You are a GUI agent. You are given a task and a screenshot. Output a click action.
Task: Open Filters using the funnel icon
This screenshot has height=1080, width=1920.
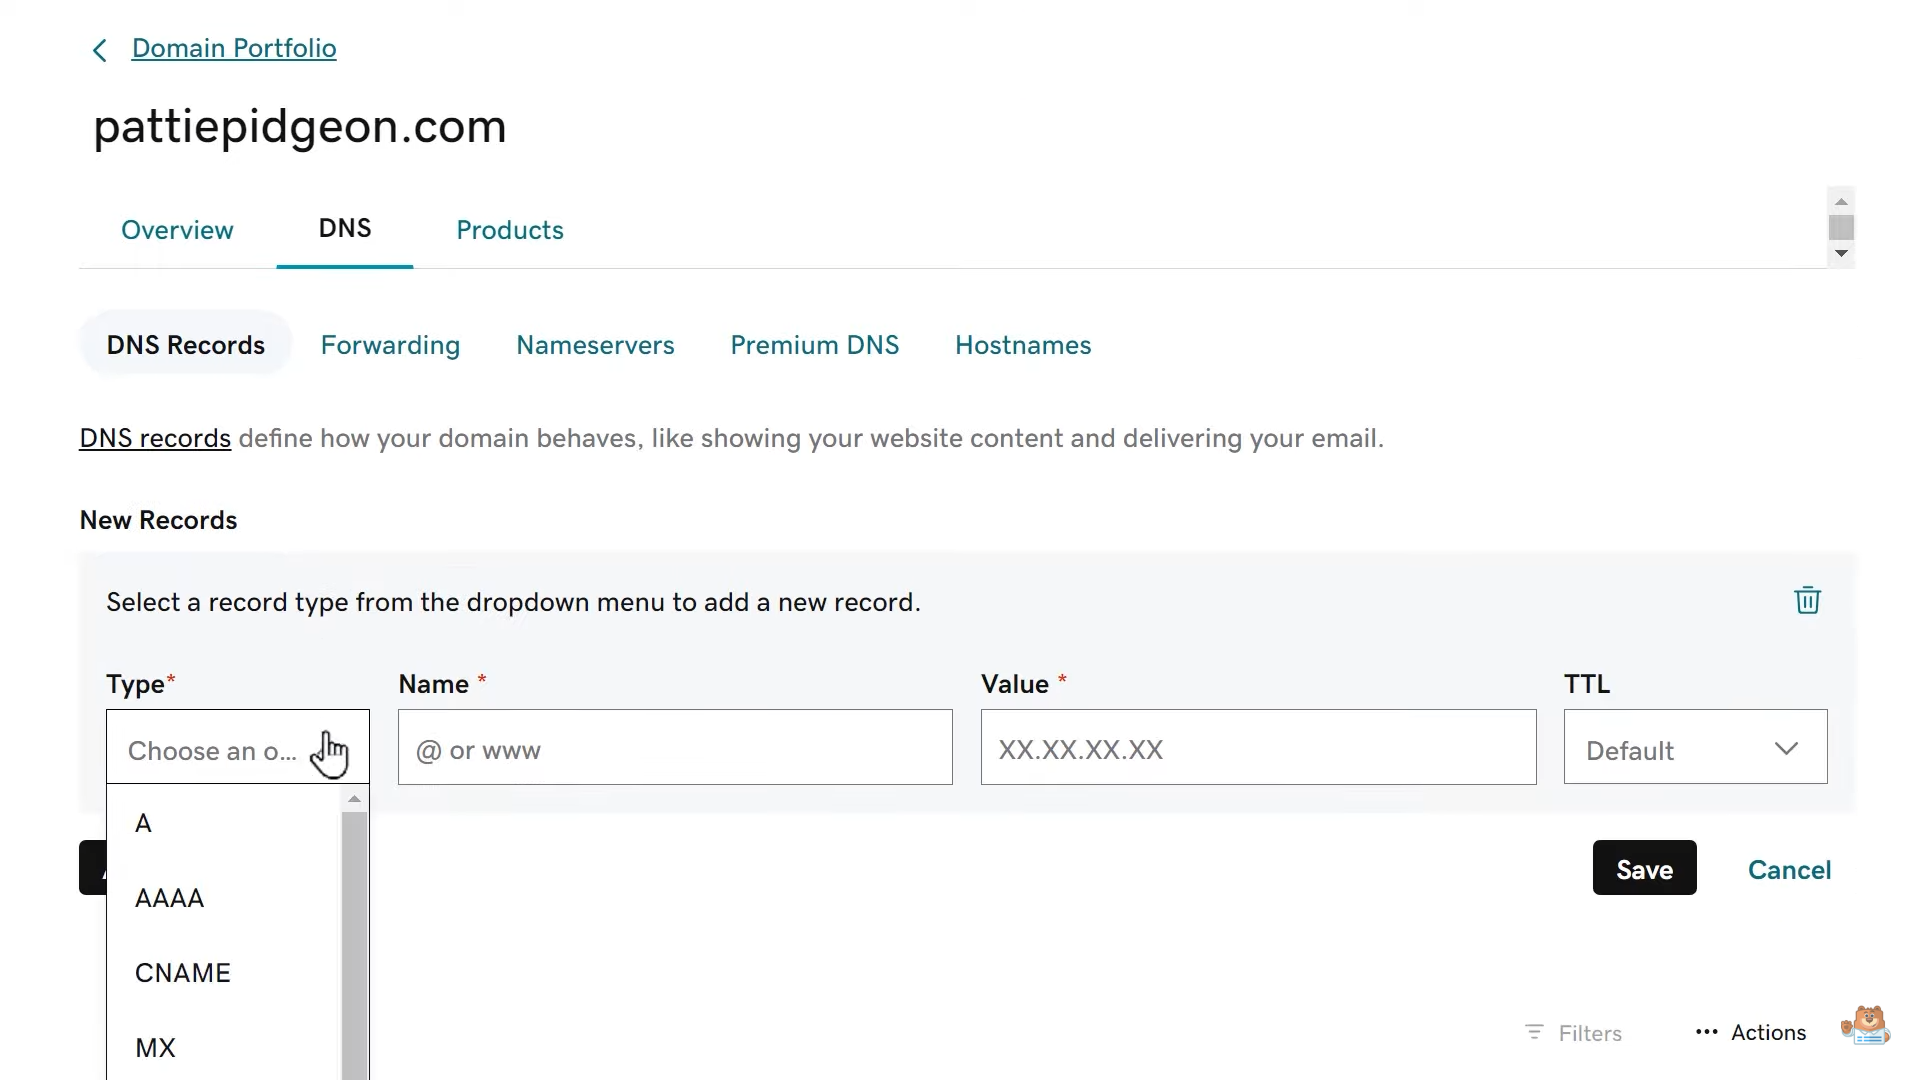pos(1537,1033)
